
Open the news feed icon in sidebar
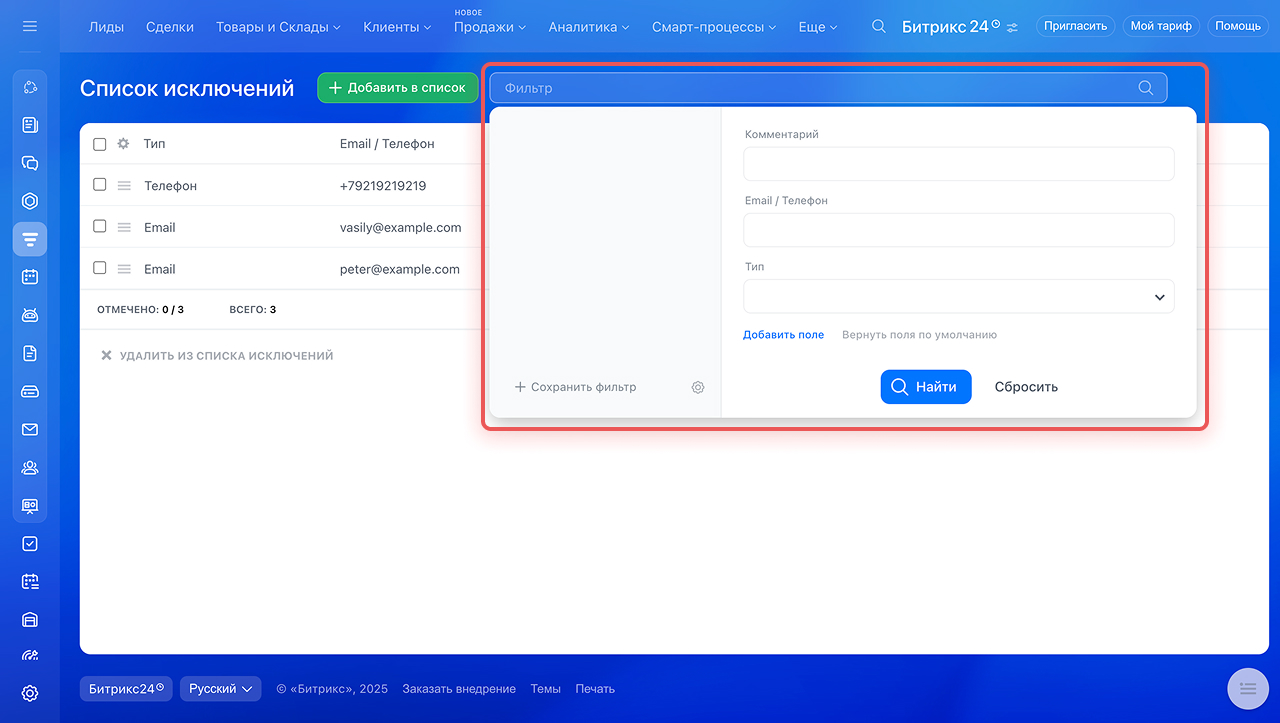pos(30,125)
